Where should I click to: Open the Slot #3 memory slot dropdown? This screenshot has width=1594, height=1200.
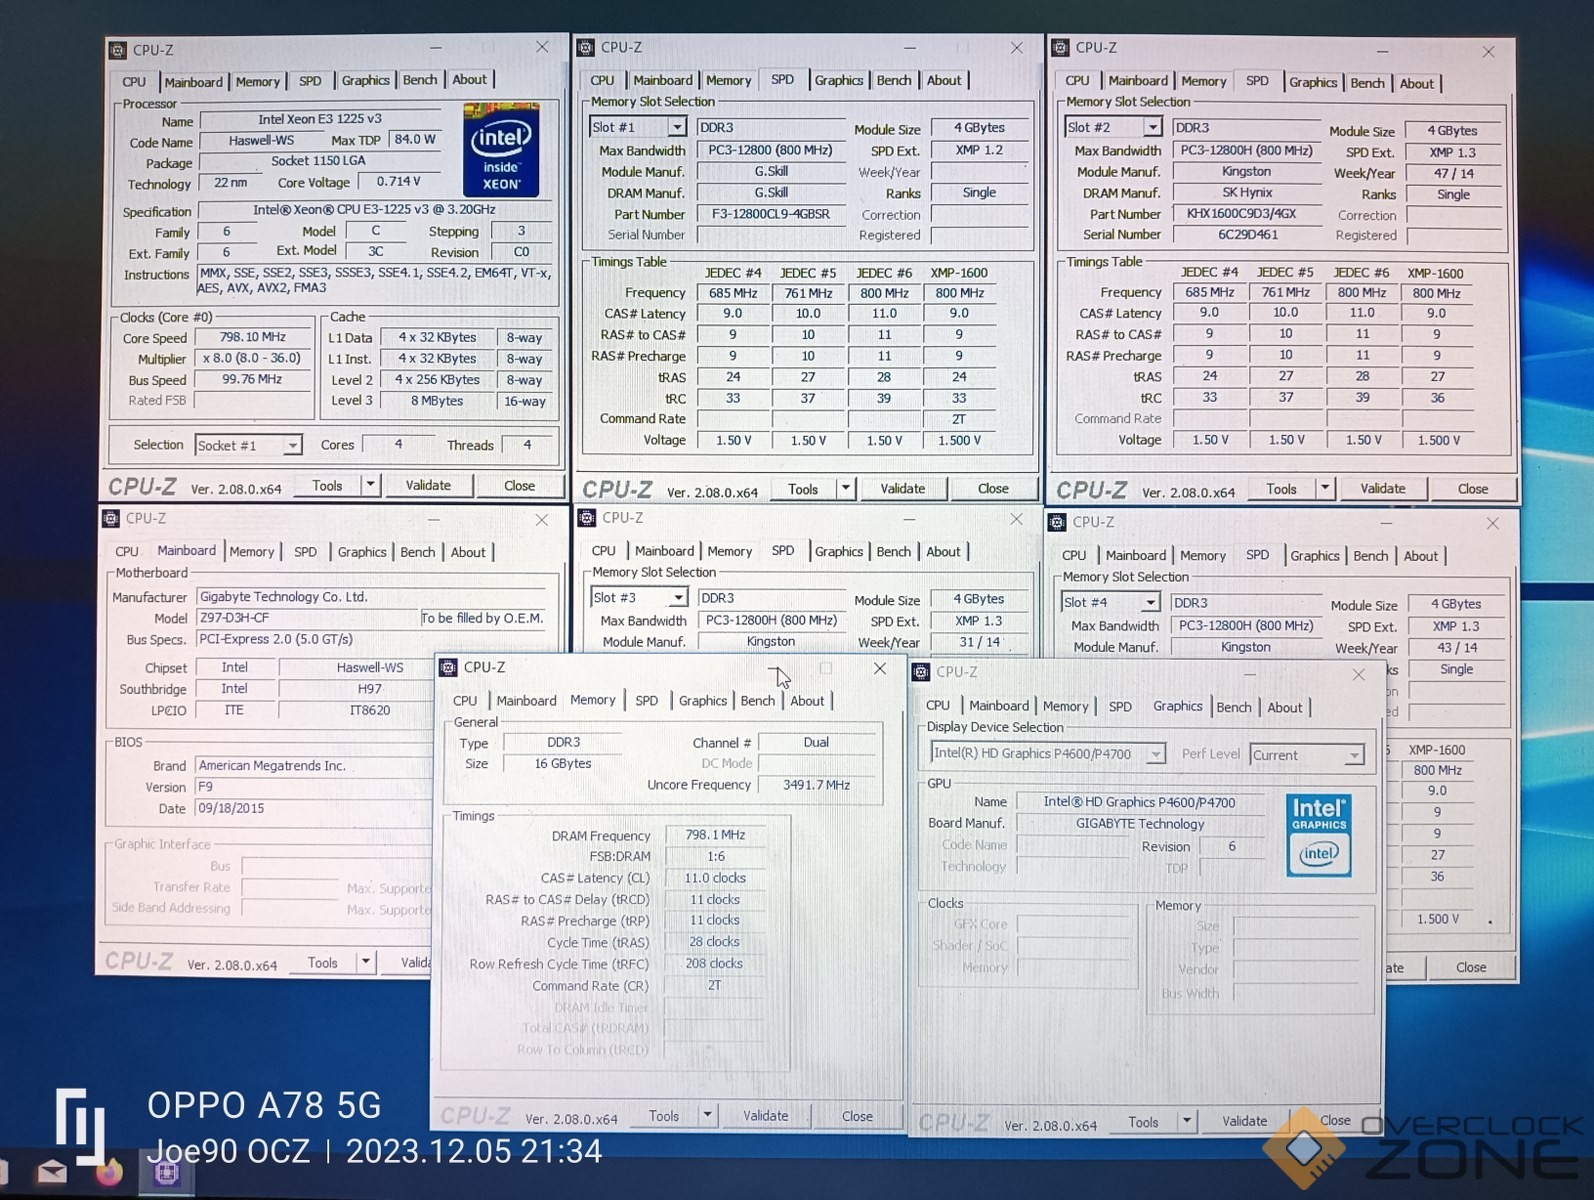pos(678,597)
